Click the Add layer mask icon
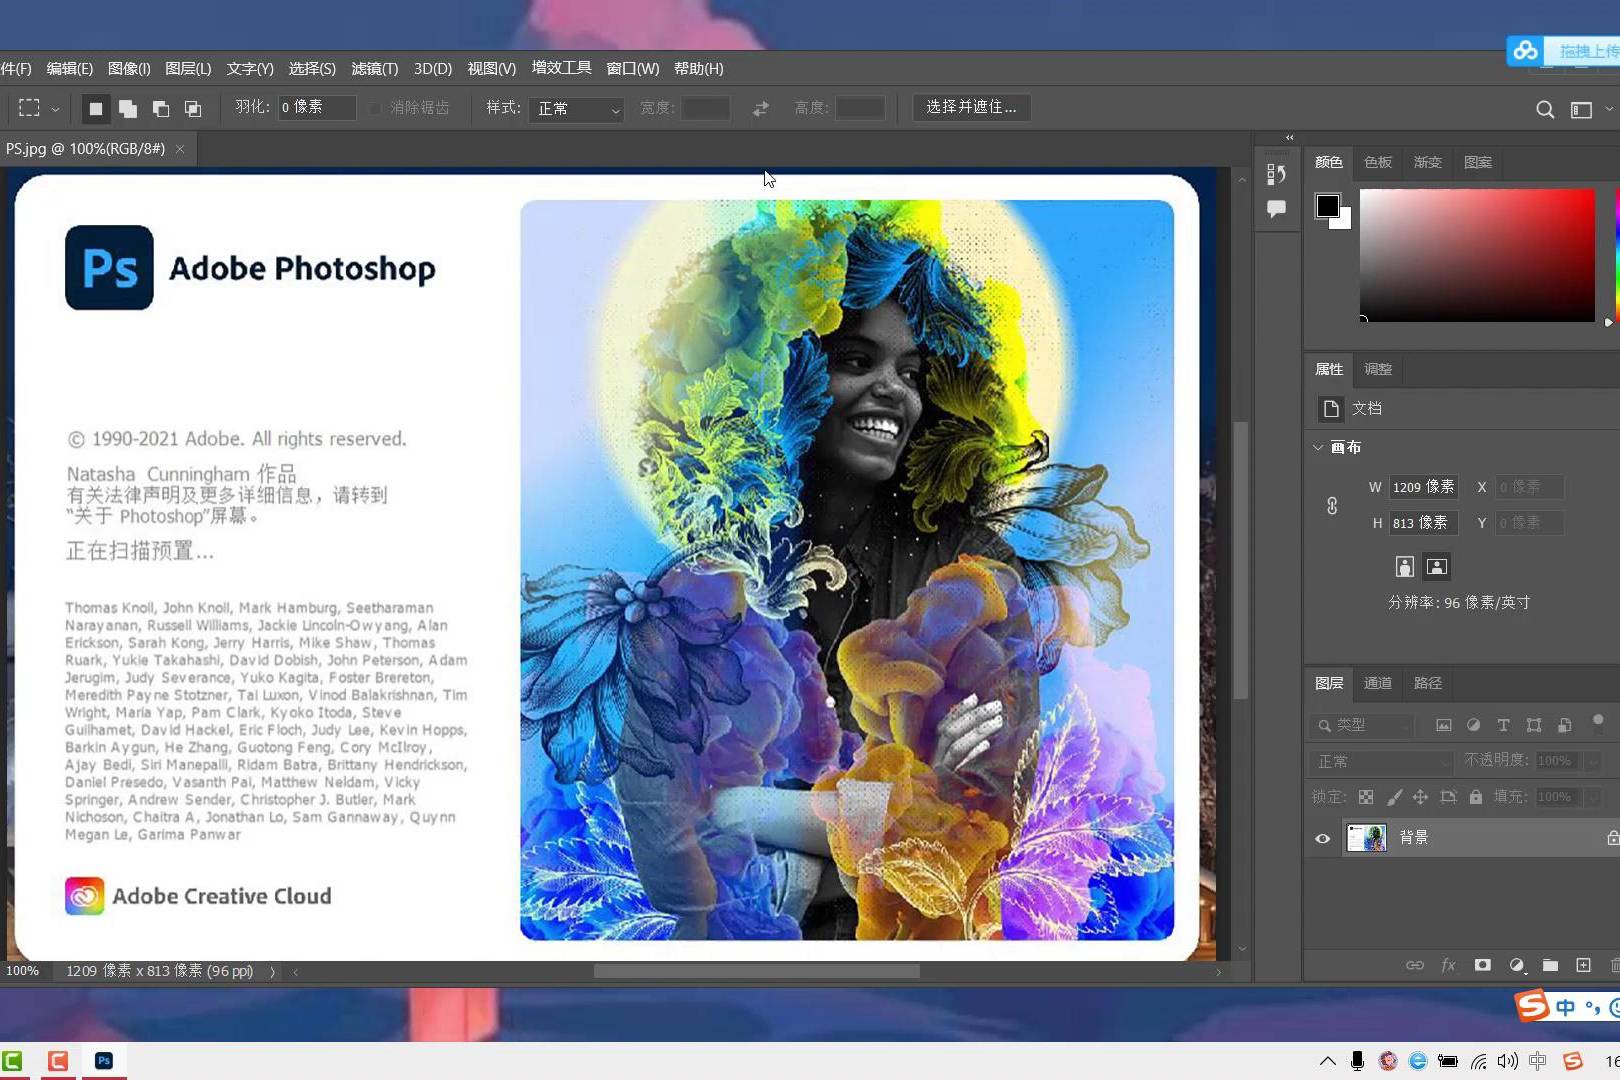Viewport: 1620px width, 1080px height. coord(1482,965)
